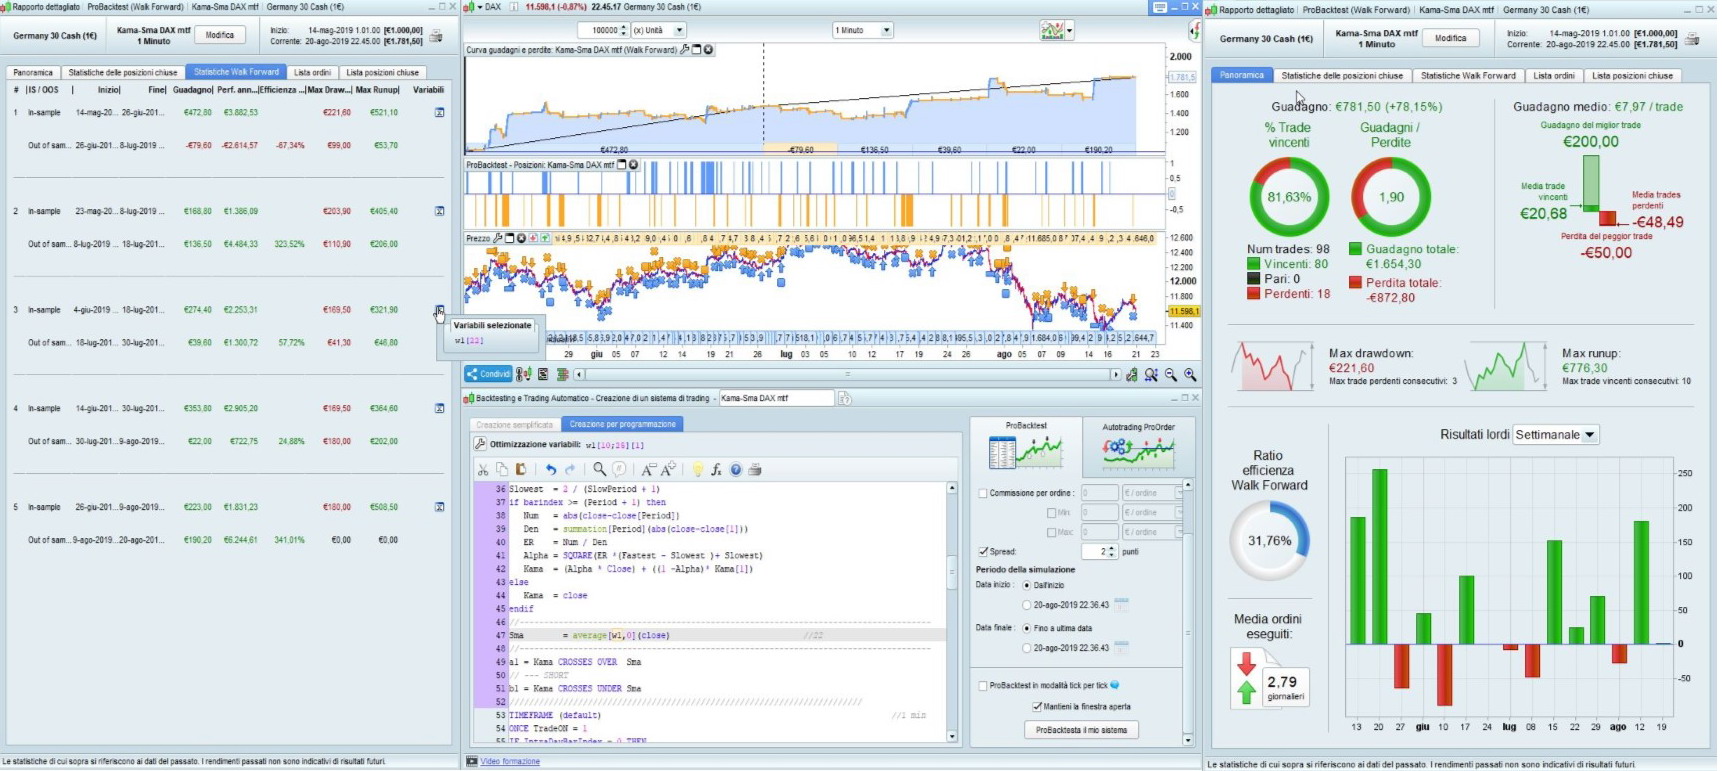Toggle ProBacktest tick per tick mode checkbox
This screenshot has width=1722, height=771.
(x=983, y=685)
